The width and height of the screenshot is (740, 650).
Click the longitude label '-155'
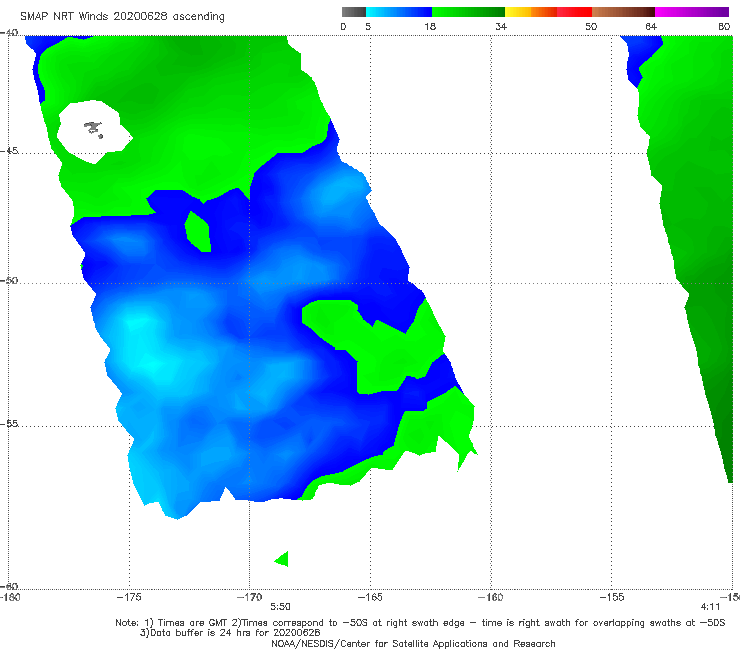[612, 597]
